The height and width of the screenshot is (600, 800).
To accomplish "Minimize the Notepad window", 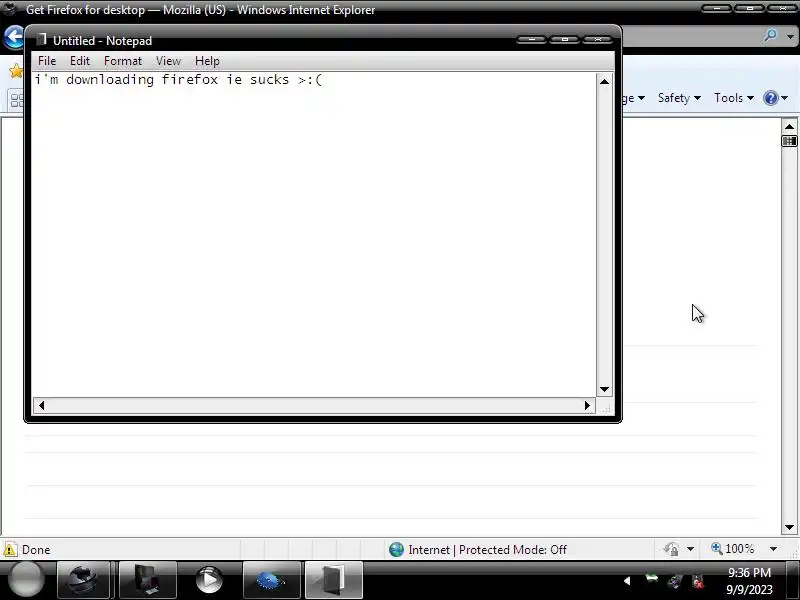I will pyautogui.click(x=531, y=39).
